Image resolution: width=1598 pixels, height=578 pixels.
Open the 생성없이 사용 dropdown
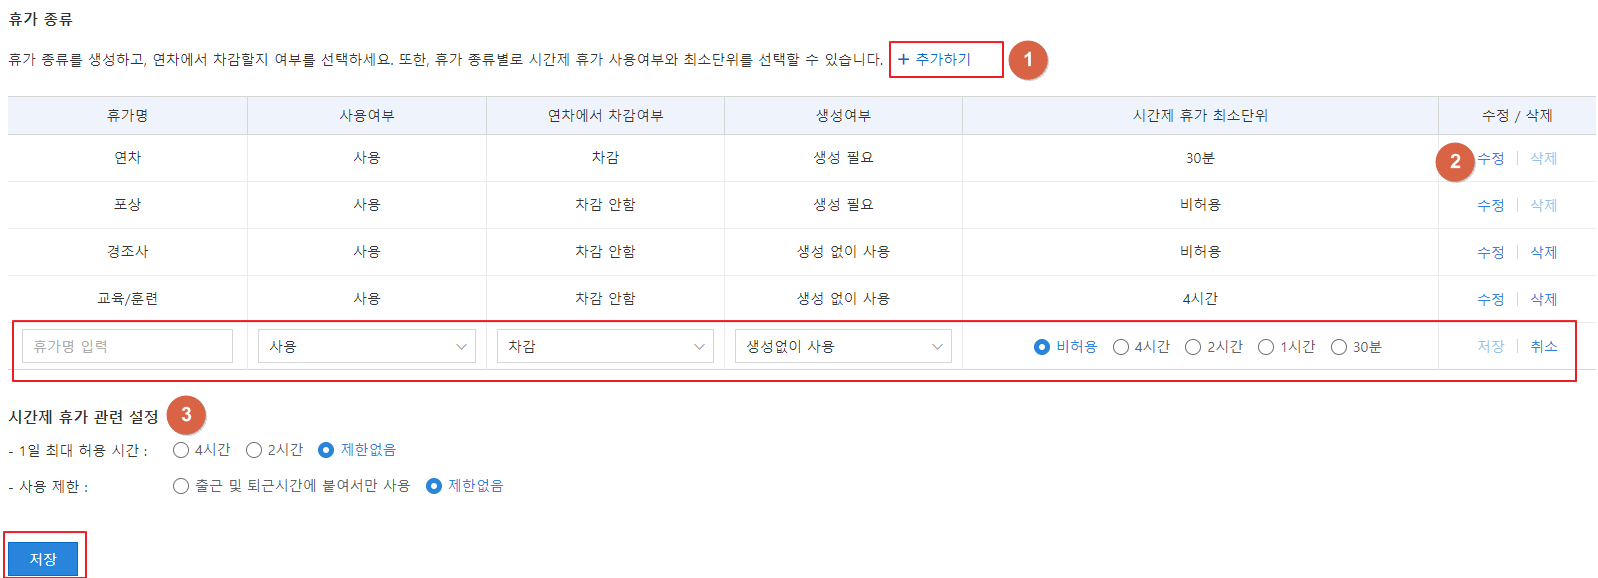pos(843,346)
